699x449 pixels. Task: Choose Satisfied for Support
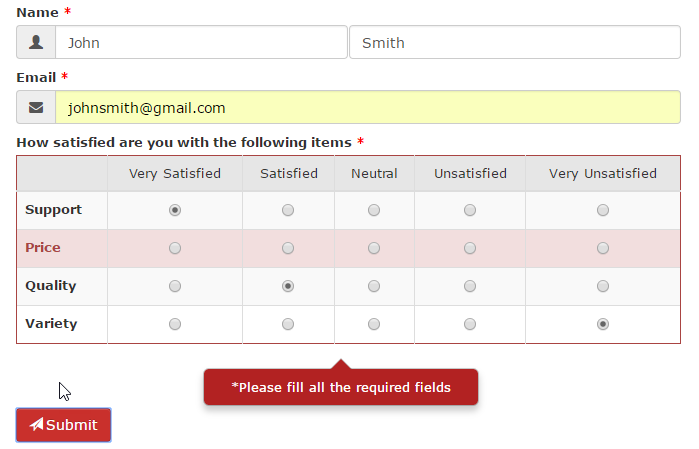coord(288,210)
